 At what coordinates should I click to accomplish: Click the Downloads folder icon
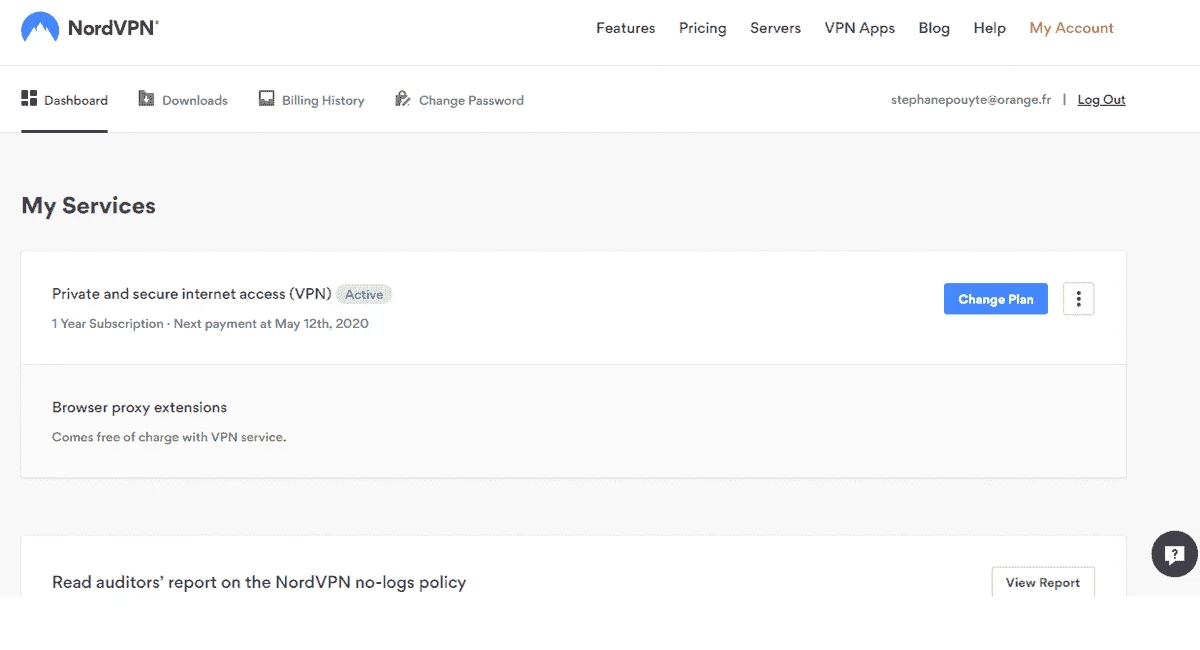[146, 98]
